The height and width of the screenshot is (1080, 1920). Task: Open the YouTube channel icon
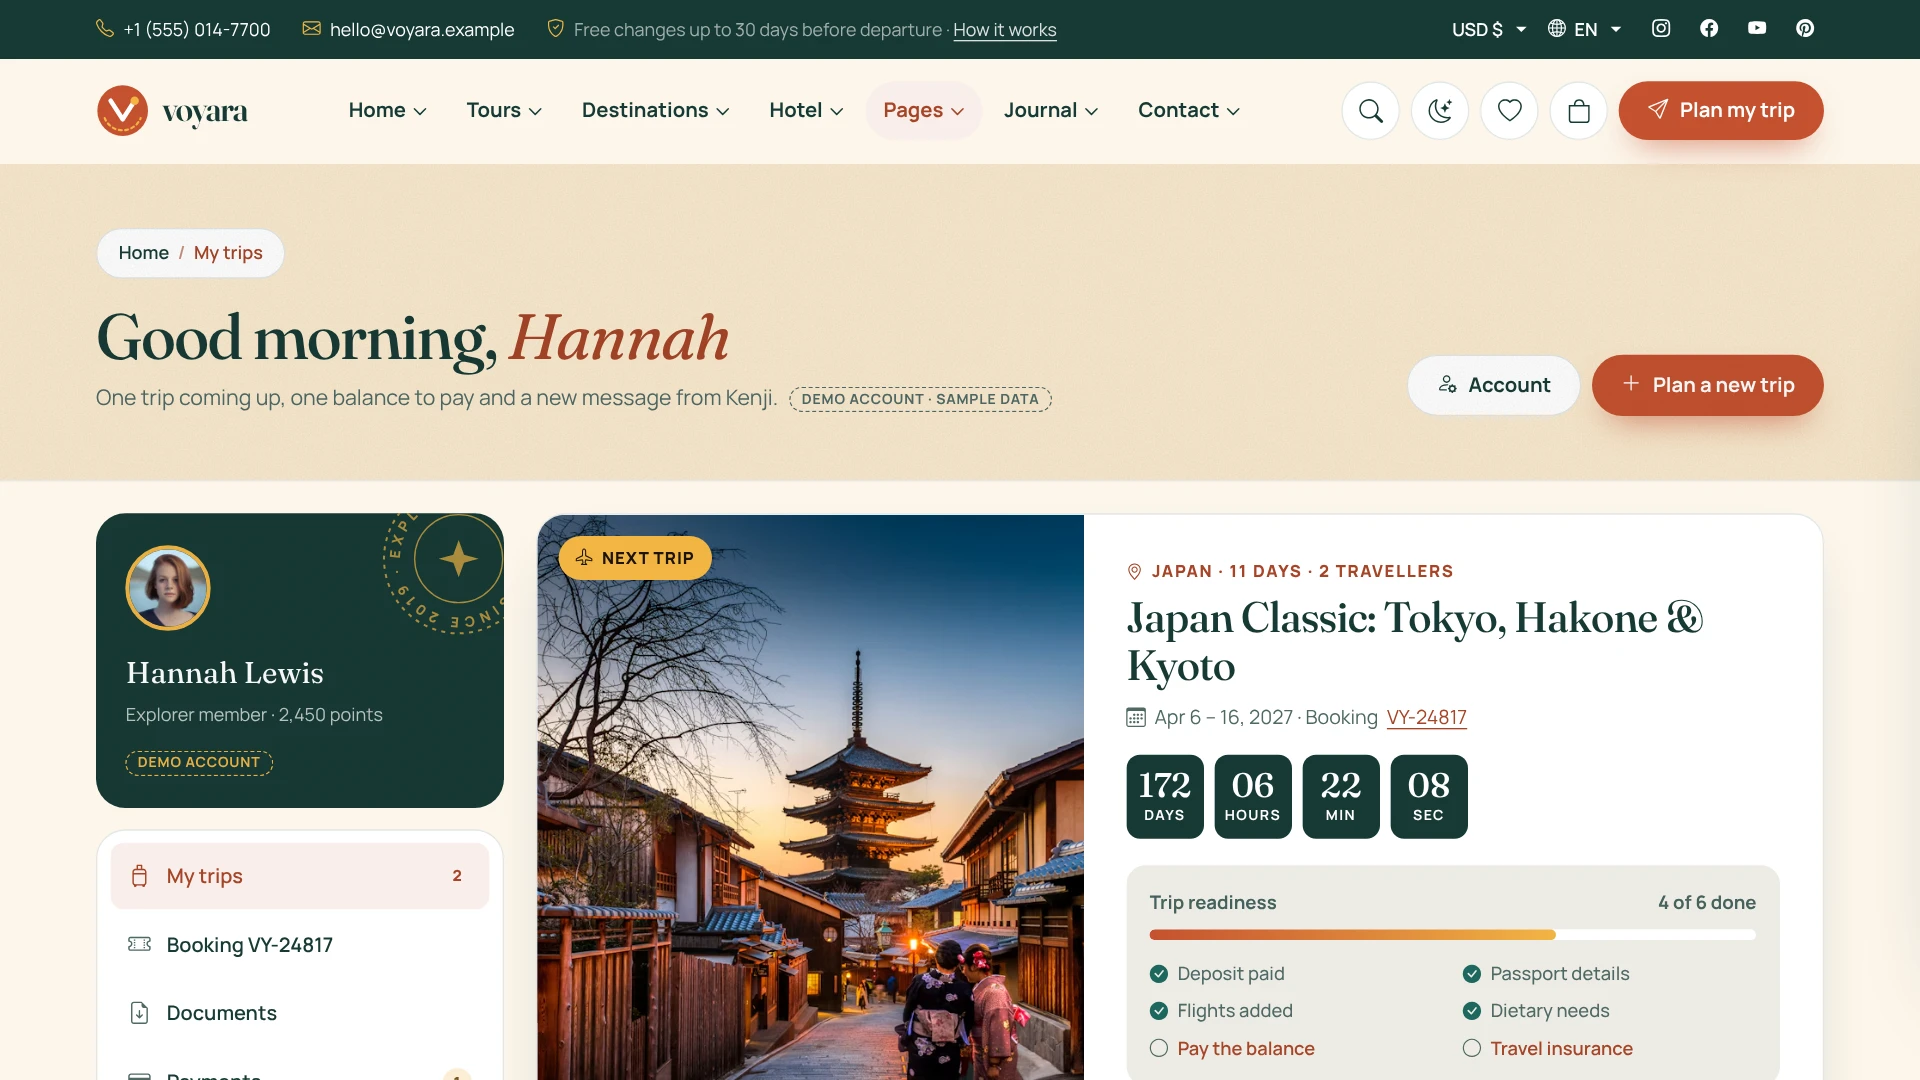pyautogui.click(x=1757, y=28)
